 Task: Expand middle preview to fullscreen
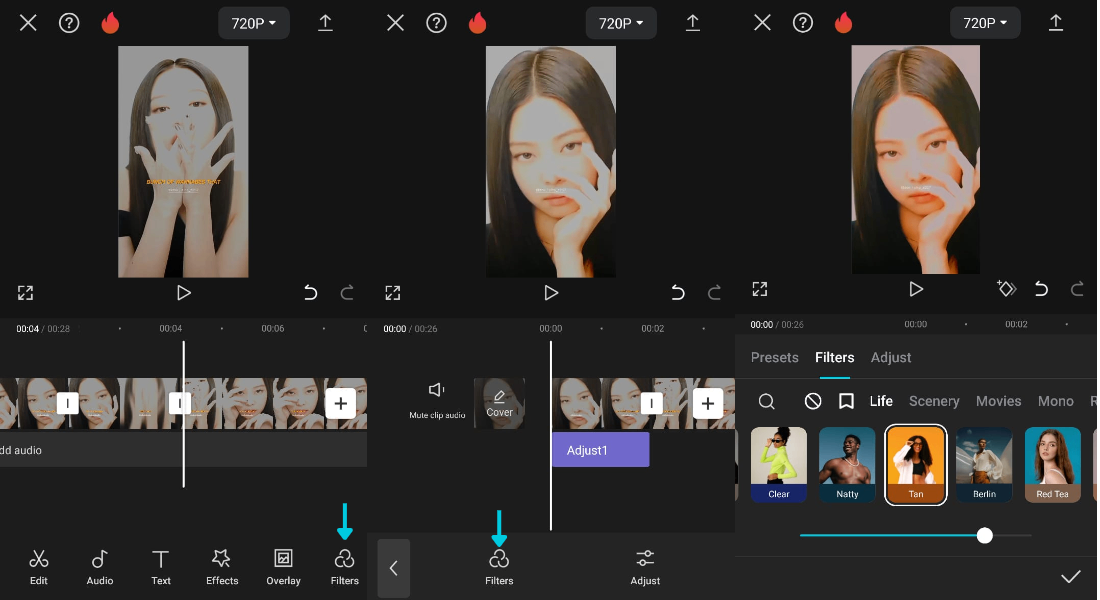[x=393, y=293]
